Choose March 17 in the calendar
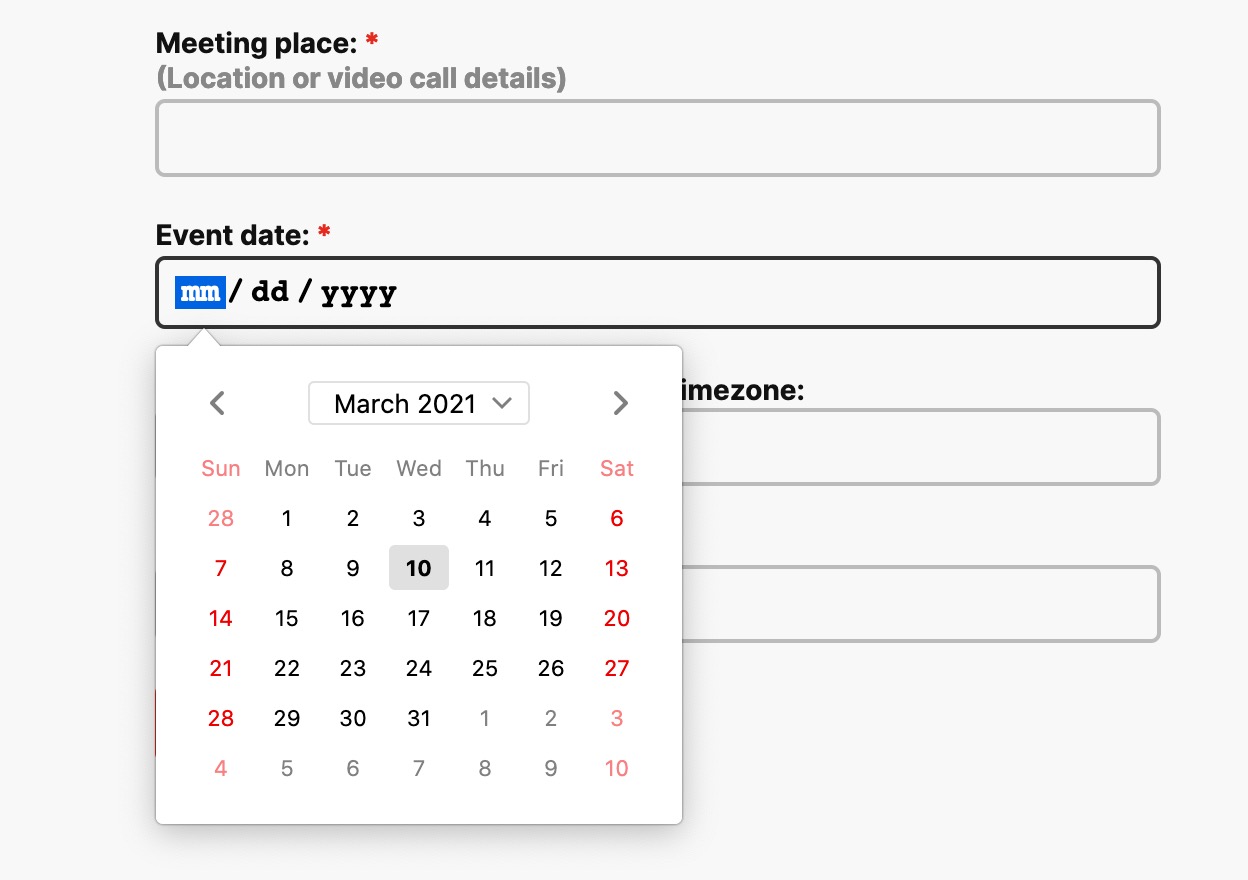The width and height of the screenshot is (1248, 880). tap(419, 618)
